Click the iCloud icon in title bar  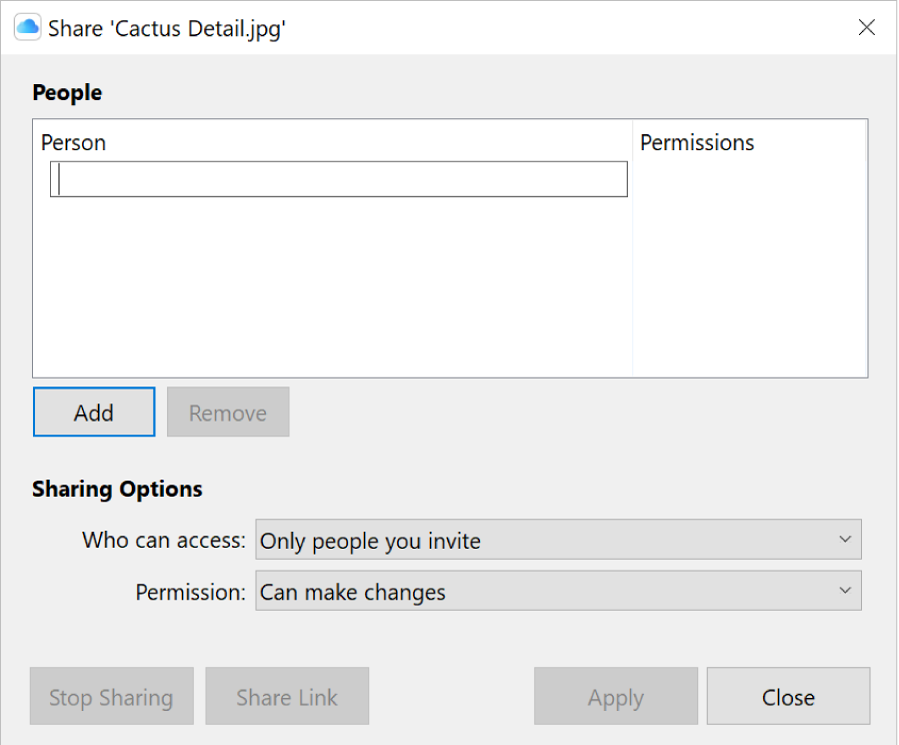click(27, 27)
